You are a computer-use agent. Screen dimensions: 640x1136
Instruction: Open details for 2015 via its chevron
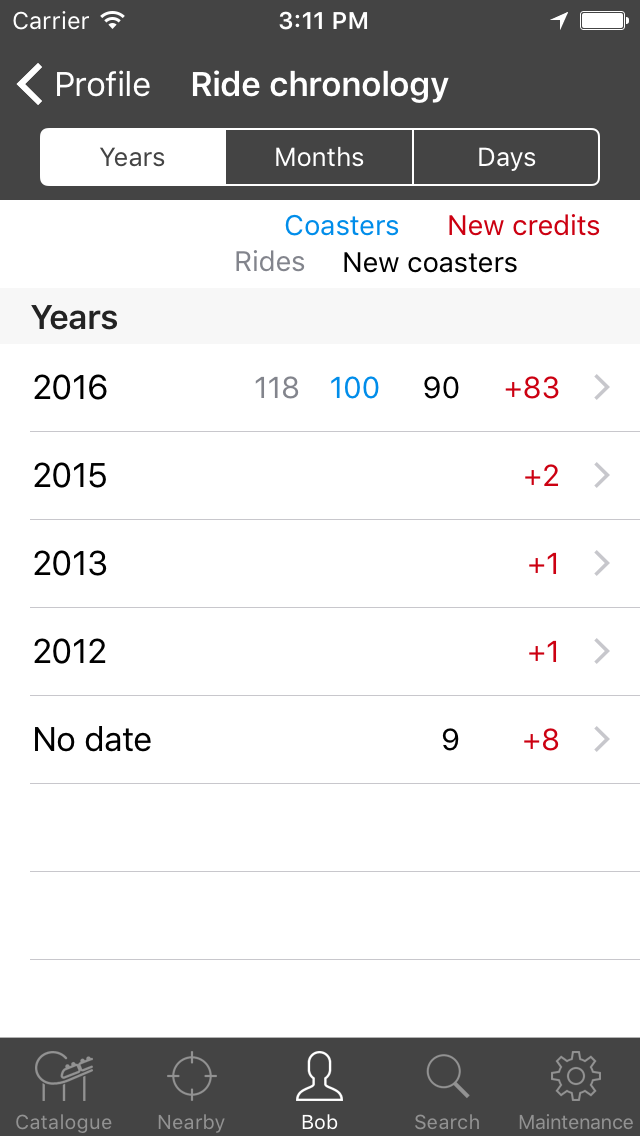[x=602, y=476]
